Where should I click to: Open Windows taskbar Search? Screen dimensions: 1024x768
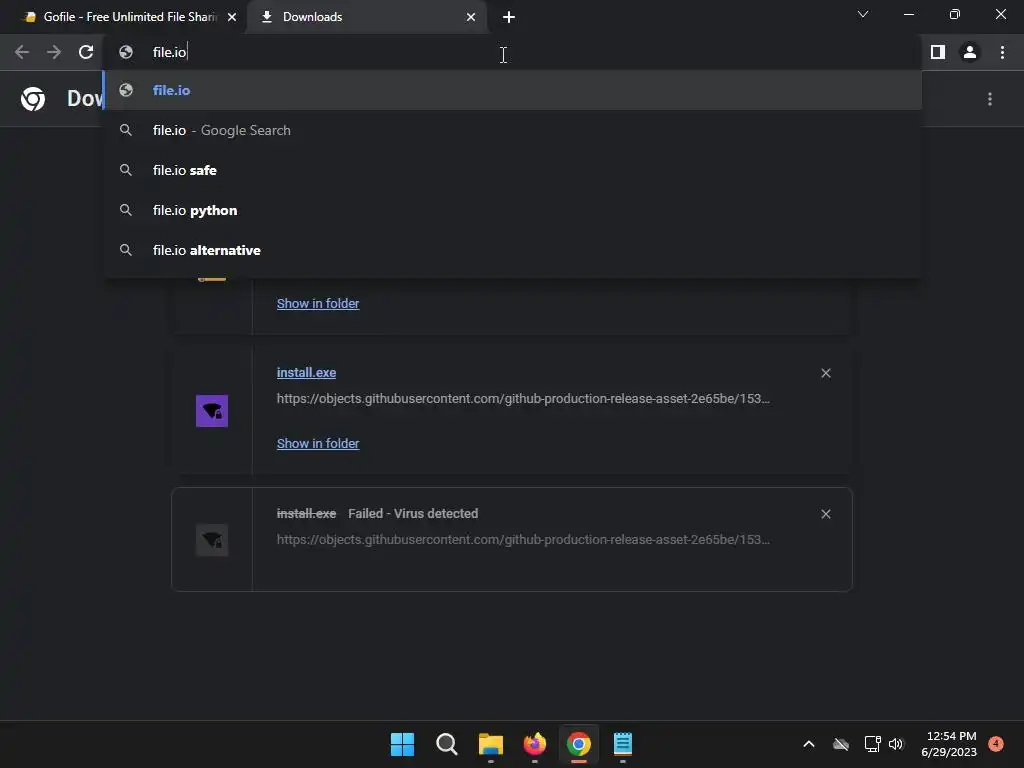coord(447,744)
